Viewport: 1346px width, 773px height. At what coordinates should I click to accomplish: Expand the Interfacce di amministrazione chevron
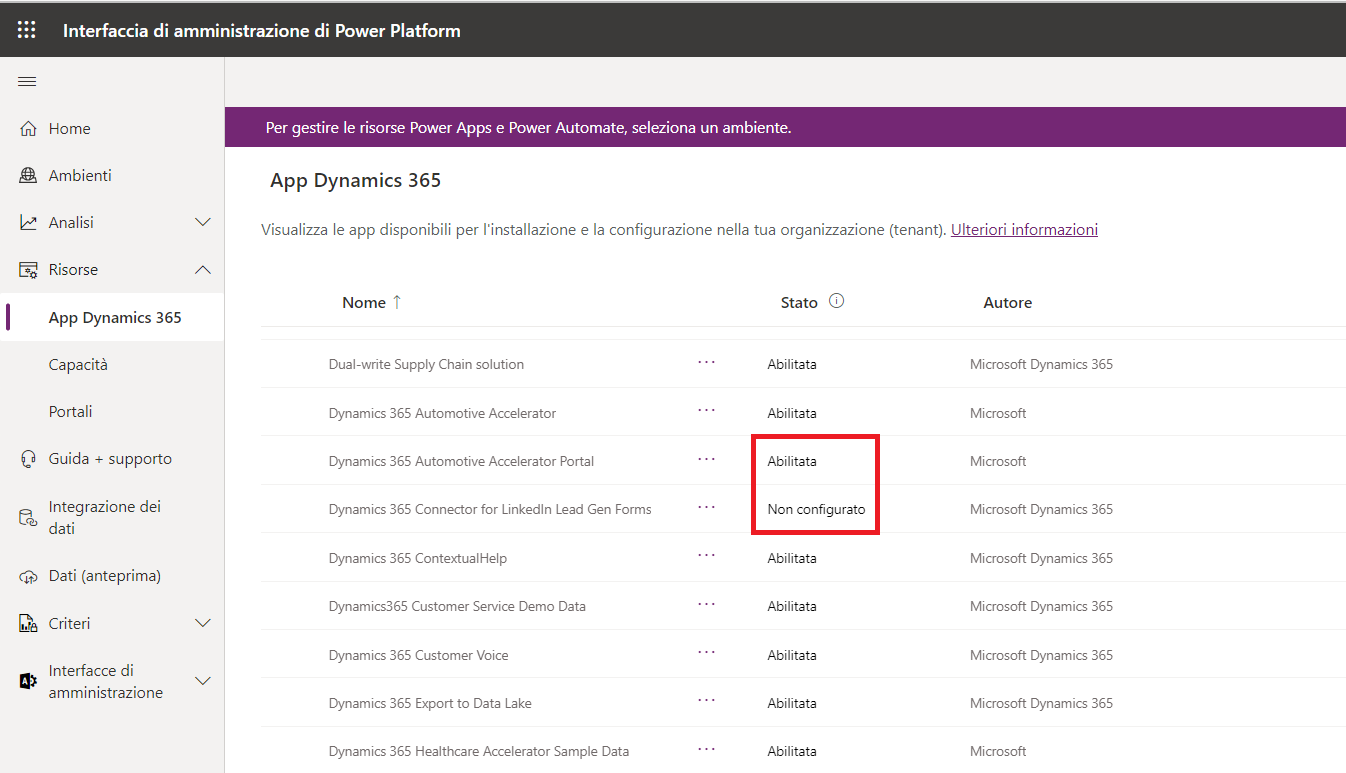(203, 681)
